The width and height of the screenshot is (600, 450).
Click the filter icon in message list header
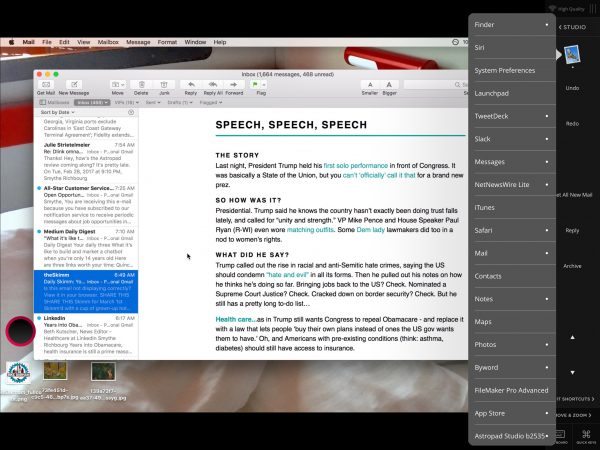[x=131, y=112]
